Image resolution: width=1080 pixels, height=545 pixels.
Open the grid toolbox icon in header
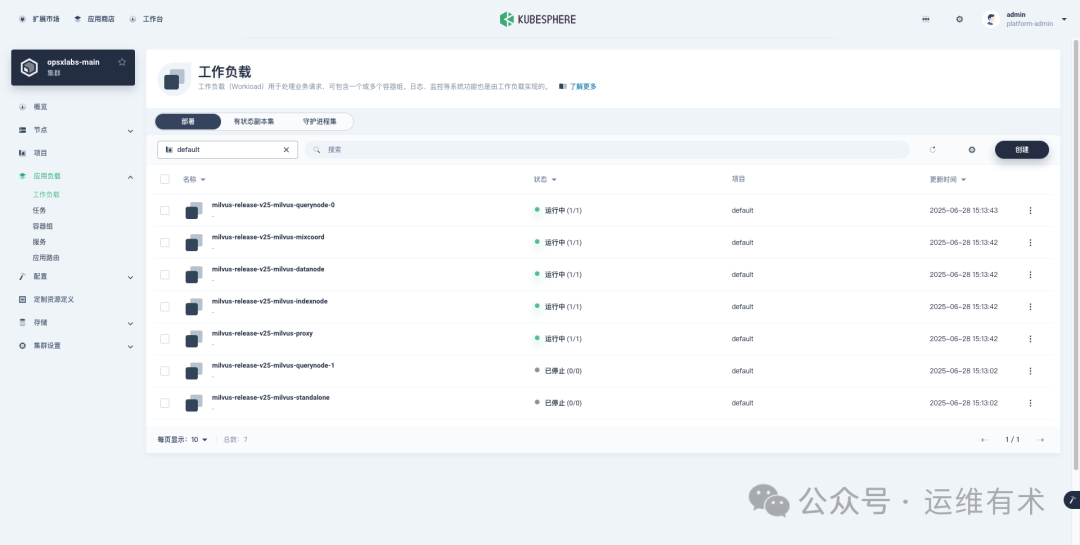coord(926,19)
